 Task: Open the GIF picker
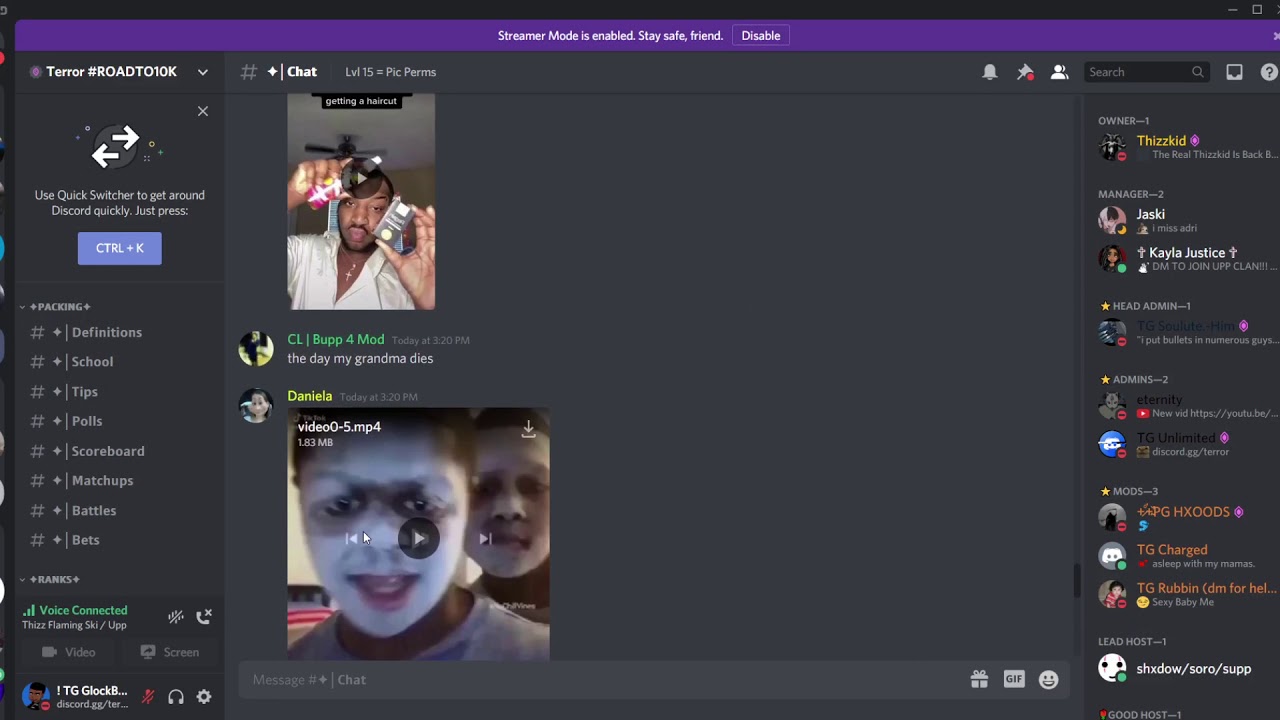tap(1014, 679)
